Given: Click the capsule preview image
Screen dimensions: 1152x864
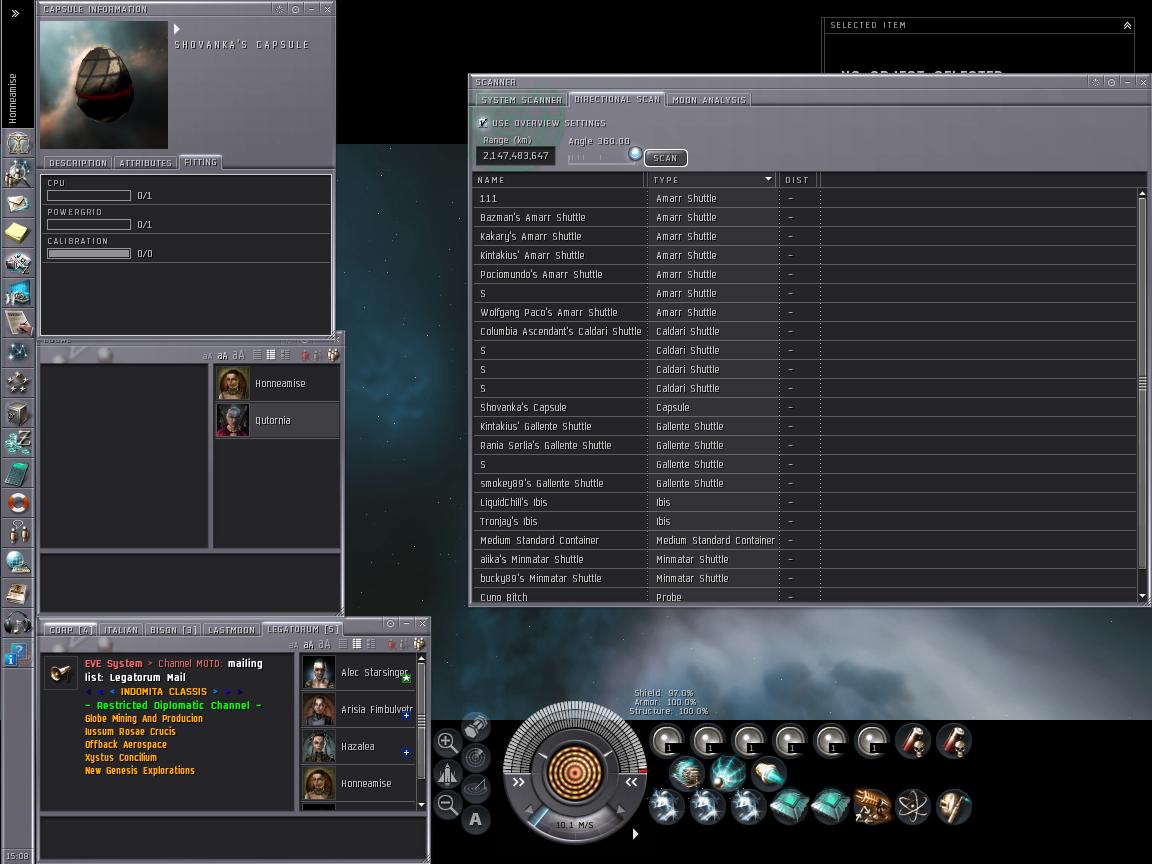Looking at the screenshot, I should (x=104, y=84).
